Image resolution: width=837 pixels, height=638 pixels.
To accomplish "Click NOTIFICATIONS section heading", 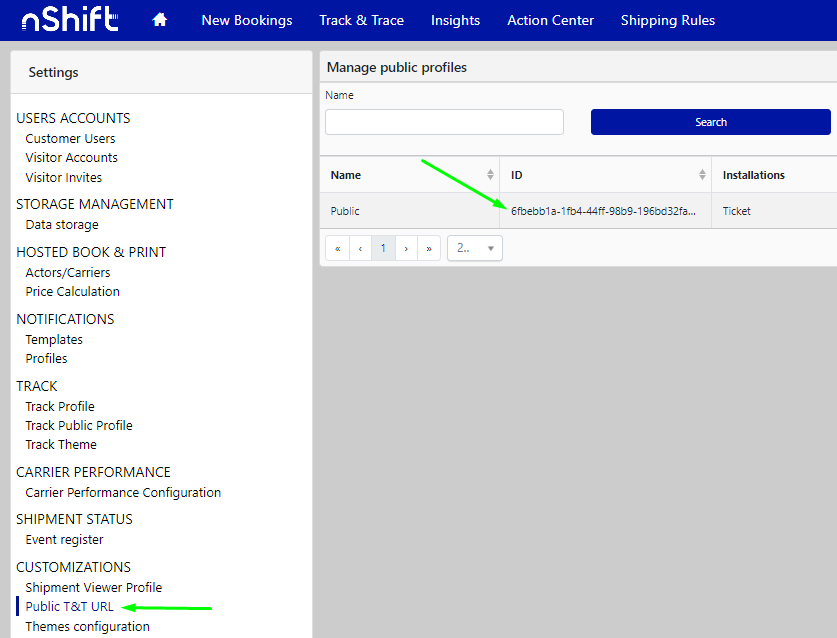I will [65, 319].
